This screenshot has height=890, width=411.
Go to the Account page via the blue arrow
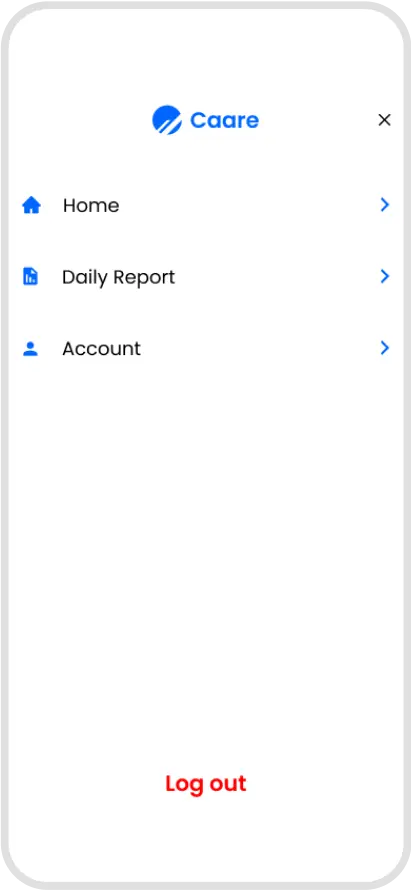[385, 348]
